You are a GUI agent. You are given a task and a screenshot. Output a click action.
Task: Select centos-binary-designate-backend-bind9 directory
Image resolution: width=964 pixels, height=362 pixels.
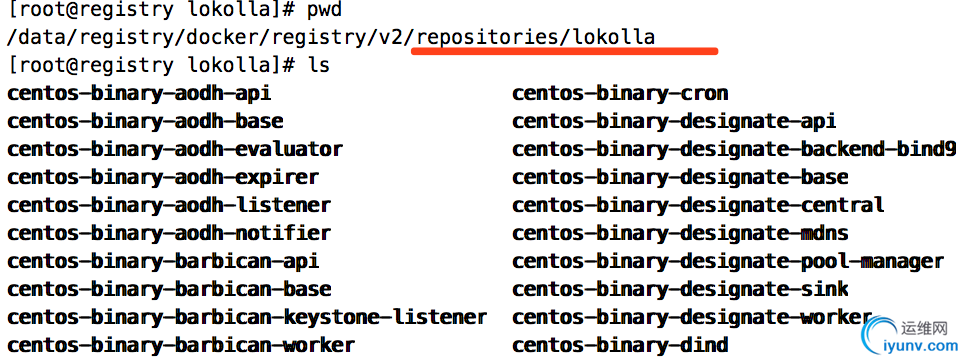pos(734,149)
